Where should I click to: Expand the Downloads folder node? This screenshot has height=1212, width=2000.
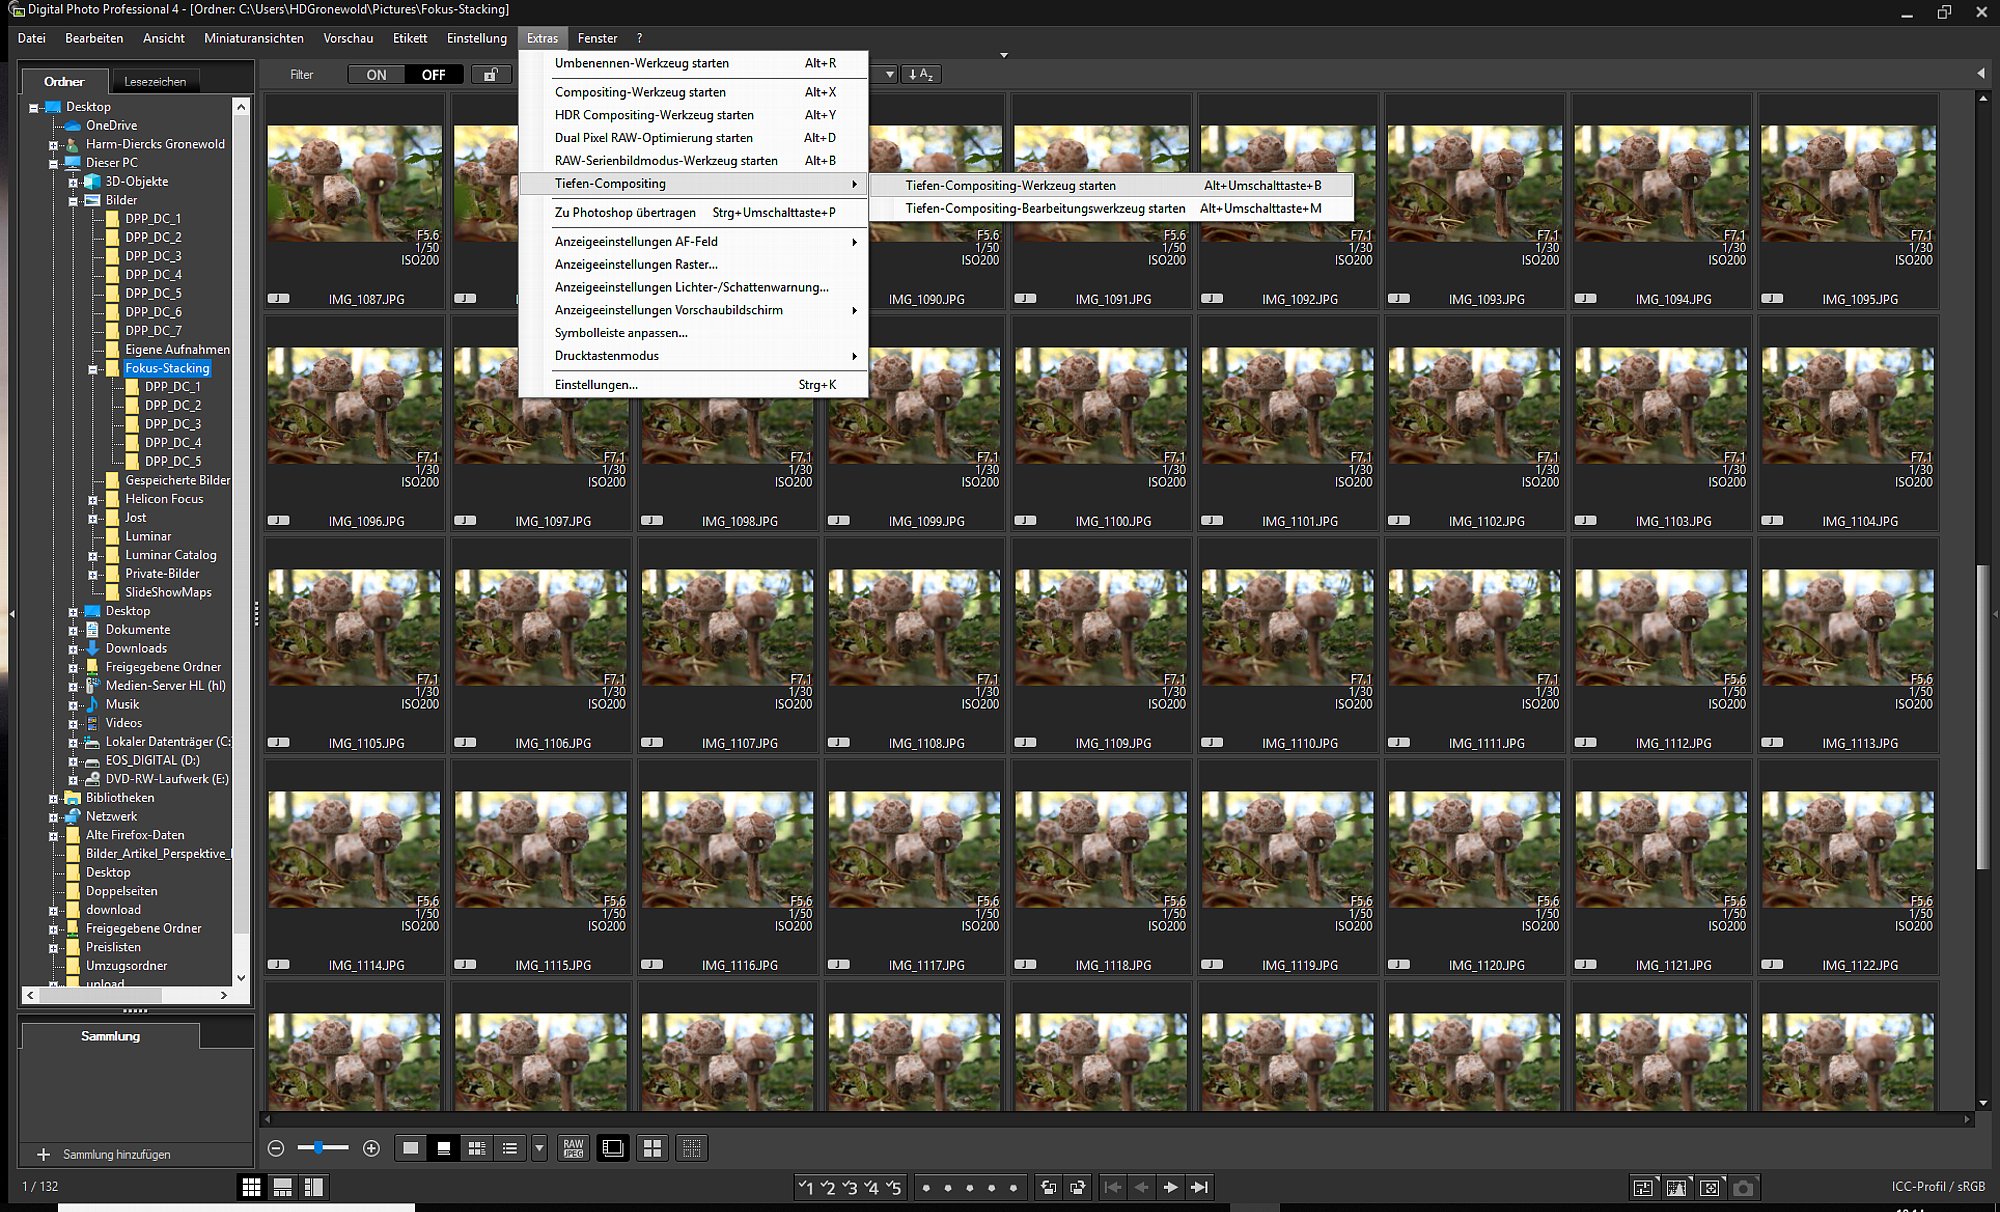coord(73,649)
